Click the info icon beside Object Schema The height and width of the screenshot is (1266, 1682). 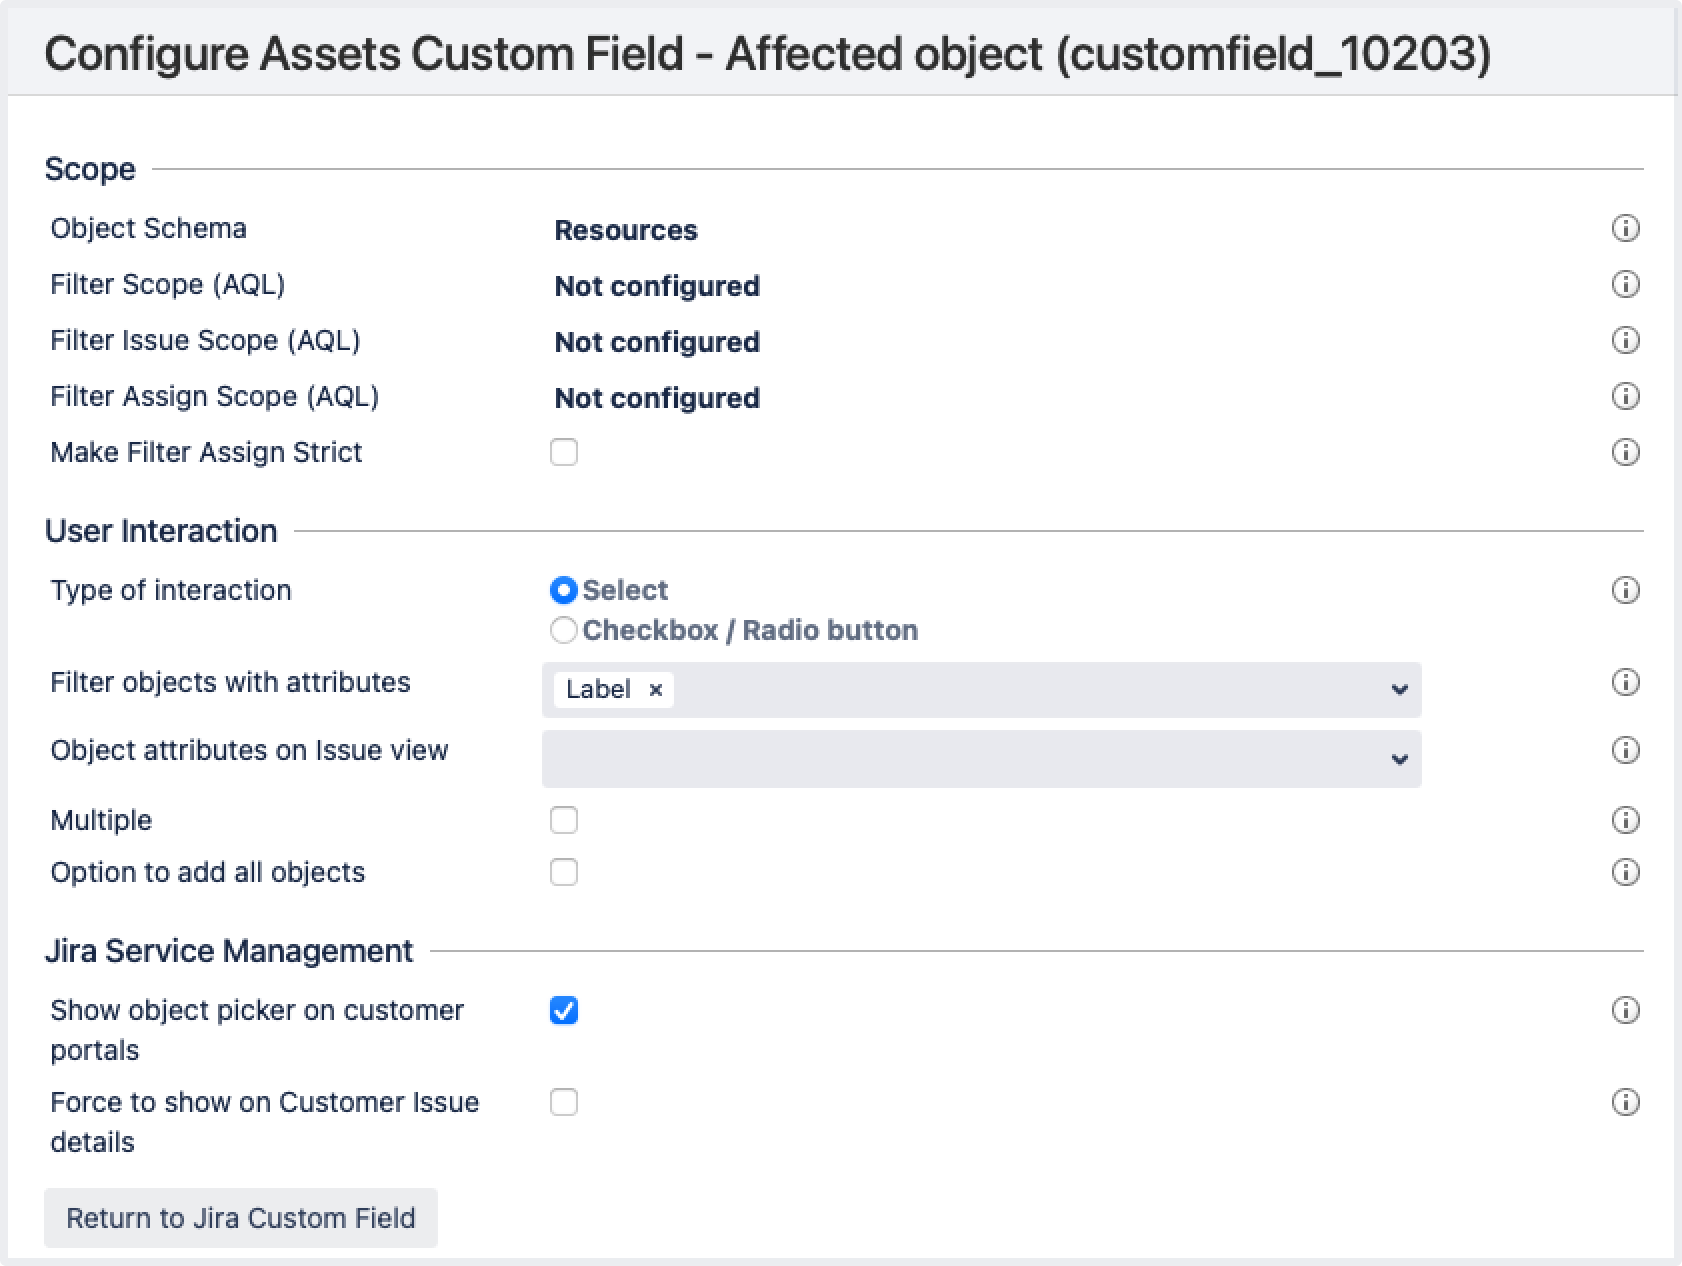(x=1627, y=229)
